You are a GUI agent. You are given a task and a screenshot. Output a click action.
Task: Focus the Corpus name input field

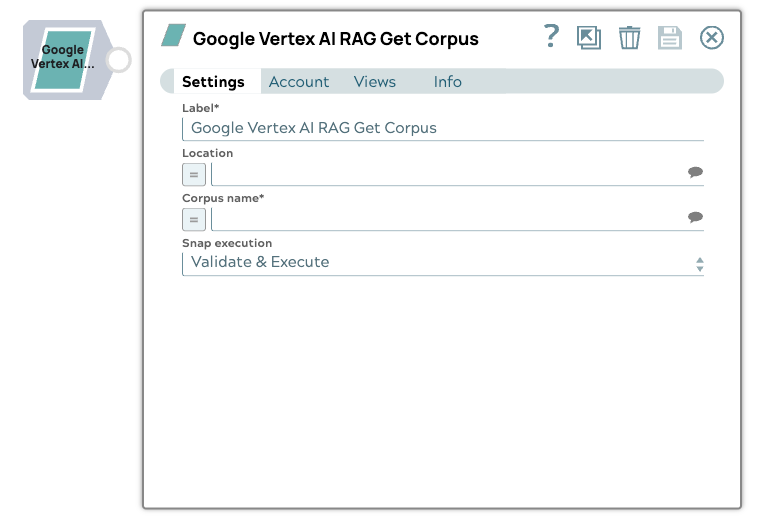click(x=445, y=219)
